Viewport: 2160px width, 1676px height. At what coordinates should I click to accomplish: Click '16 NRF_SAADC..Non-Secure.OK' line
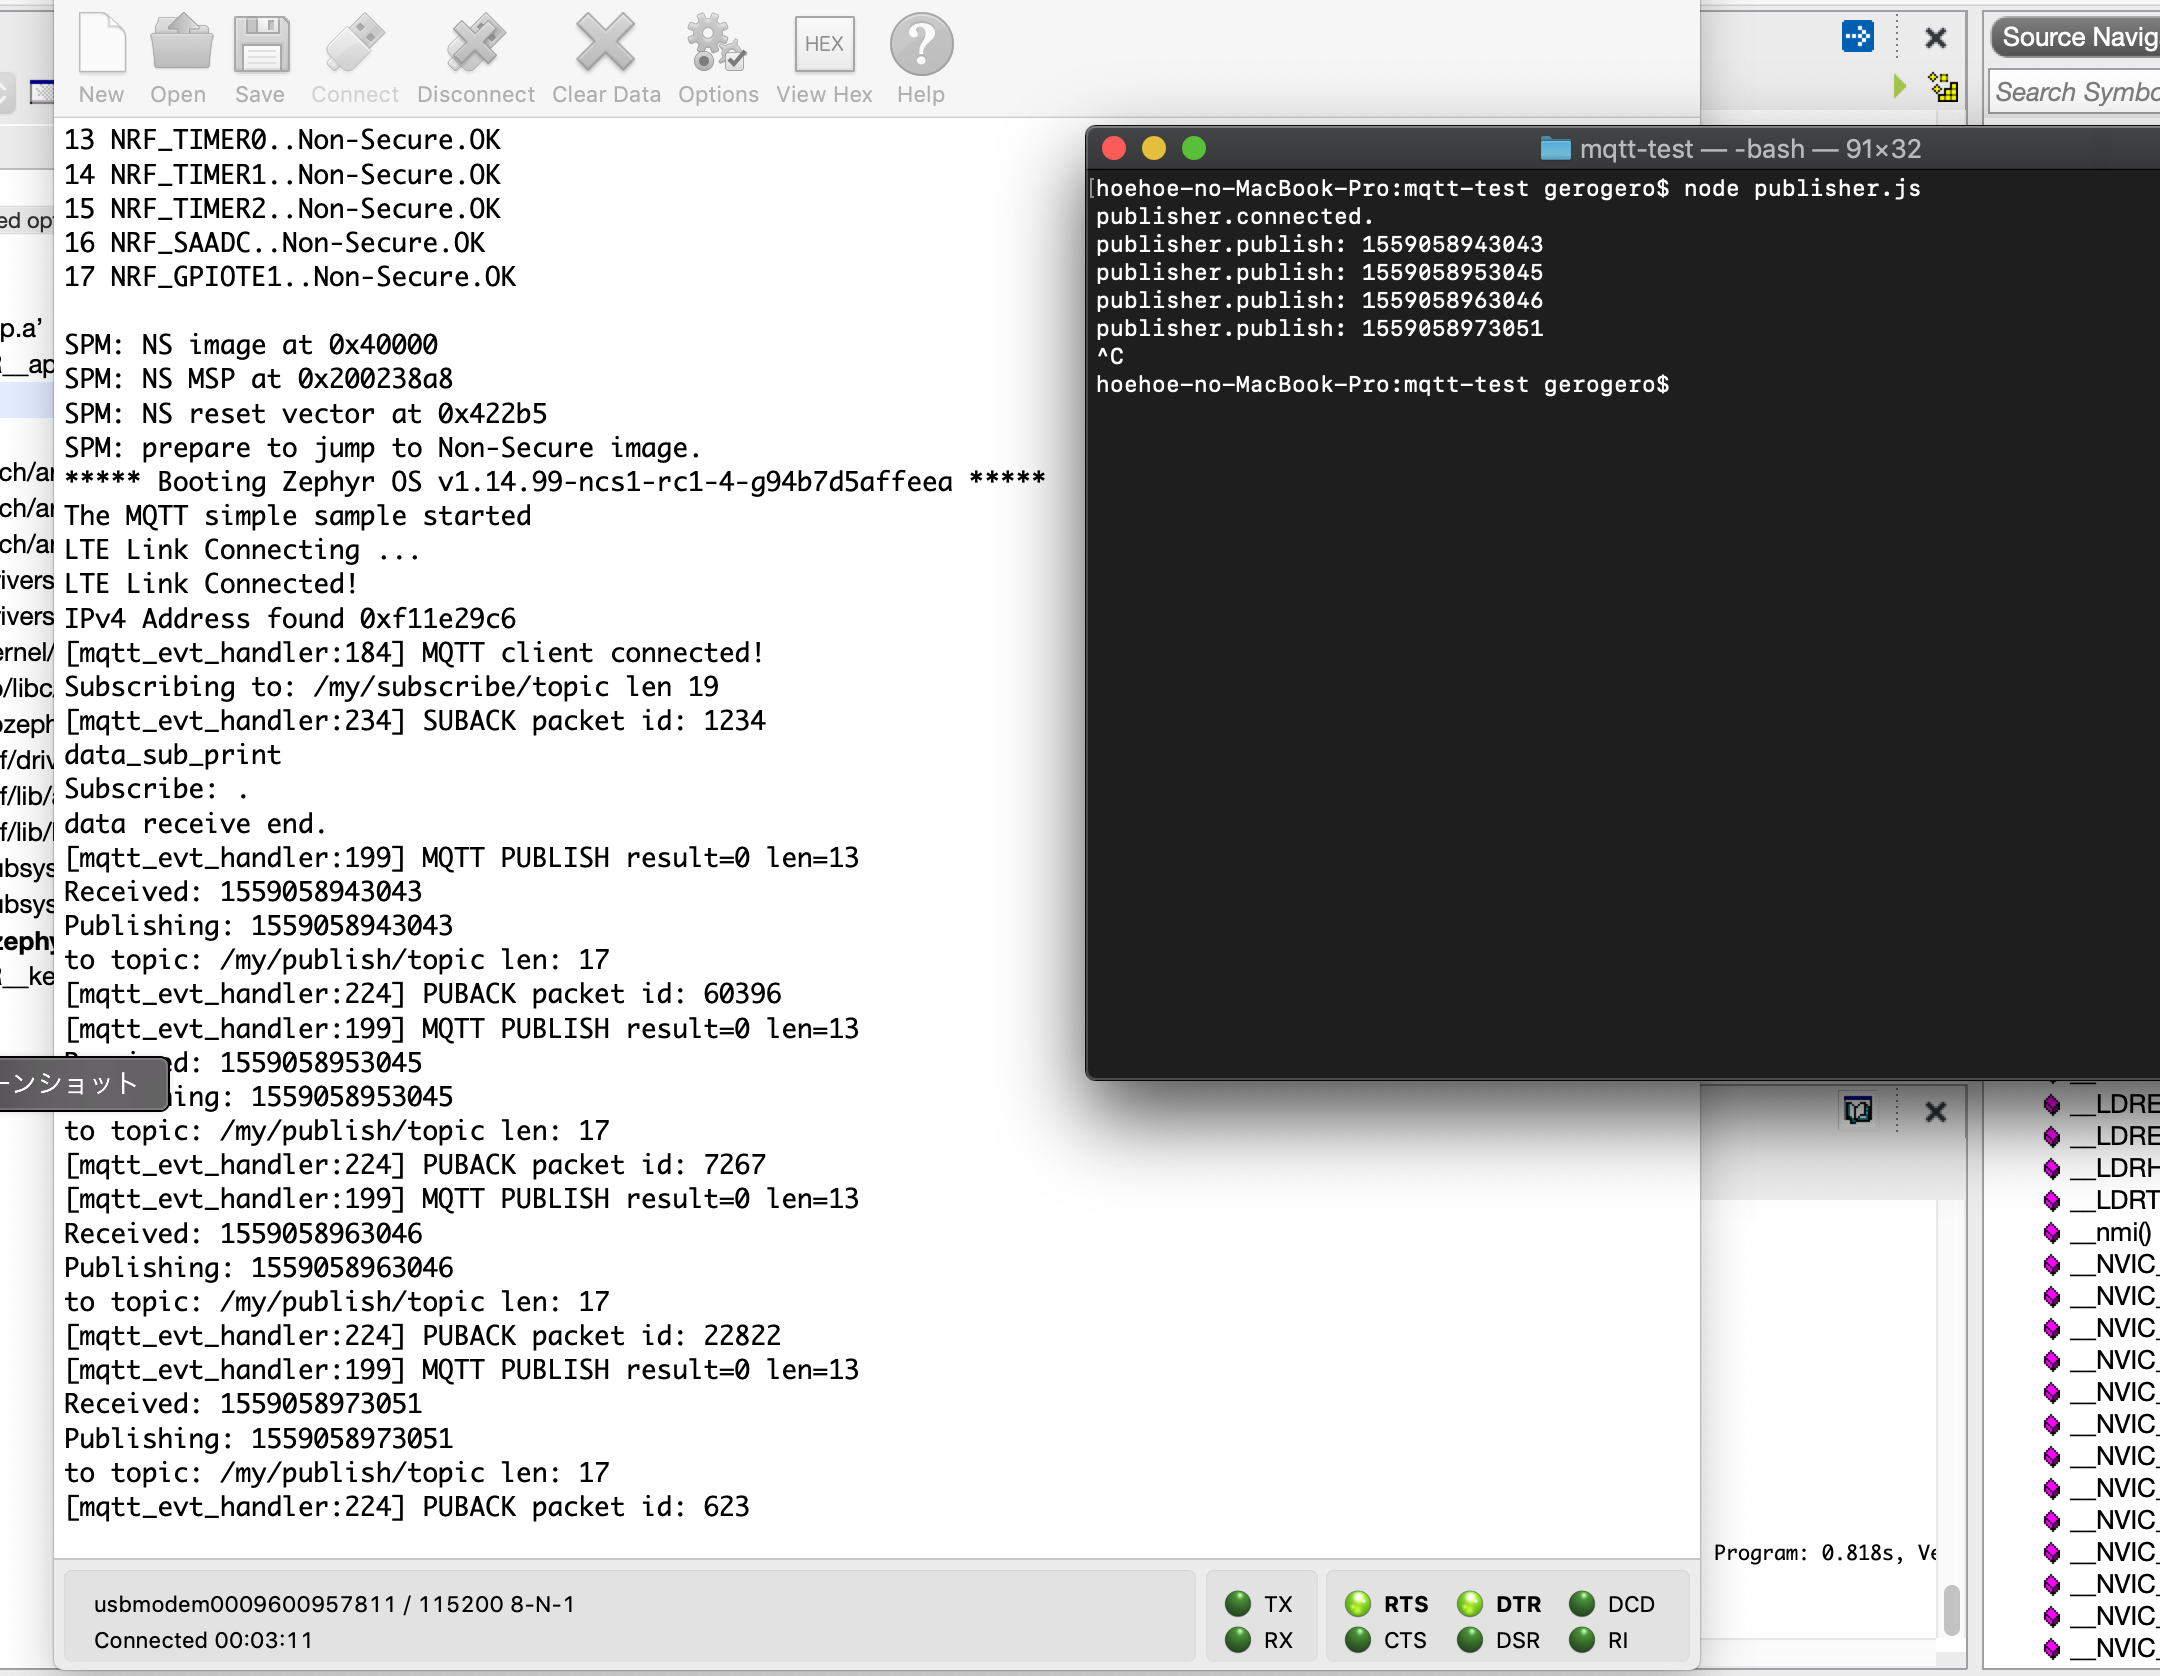click(274, 243)
